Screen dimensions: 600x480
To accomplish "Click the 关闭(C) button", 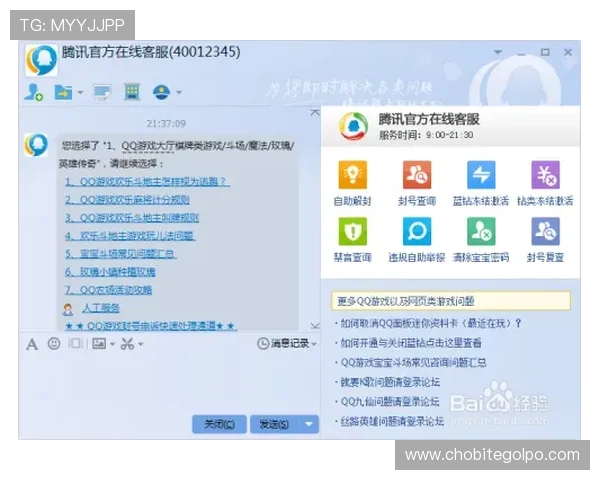I will pos(219,424).
